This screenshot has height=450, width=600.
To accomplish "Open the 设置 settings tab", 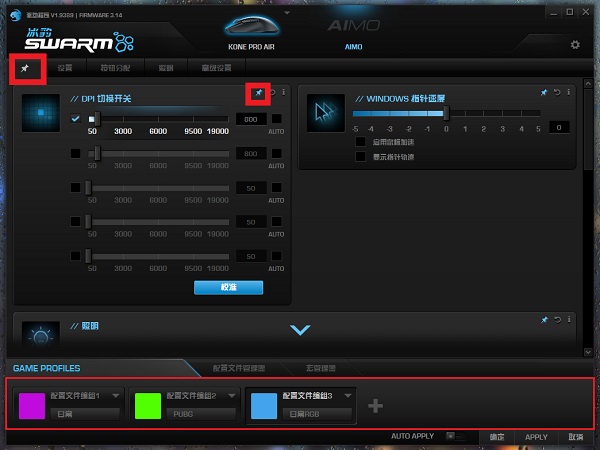I will pyautogui.click(x=65, y=68).
